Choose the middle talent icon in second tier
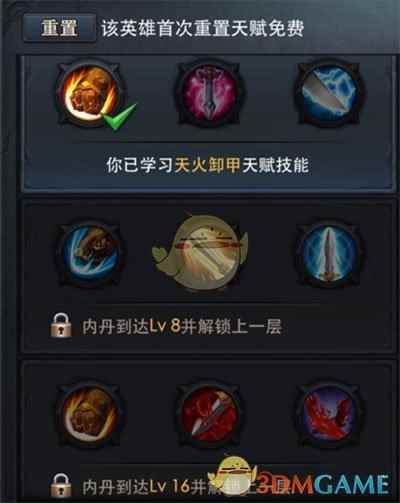400x503 pixels. point(207,253)
